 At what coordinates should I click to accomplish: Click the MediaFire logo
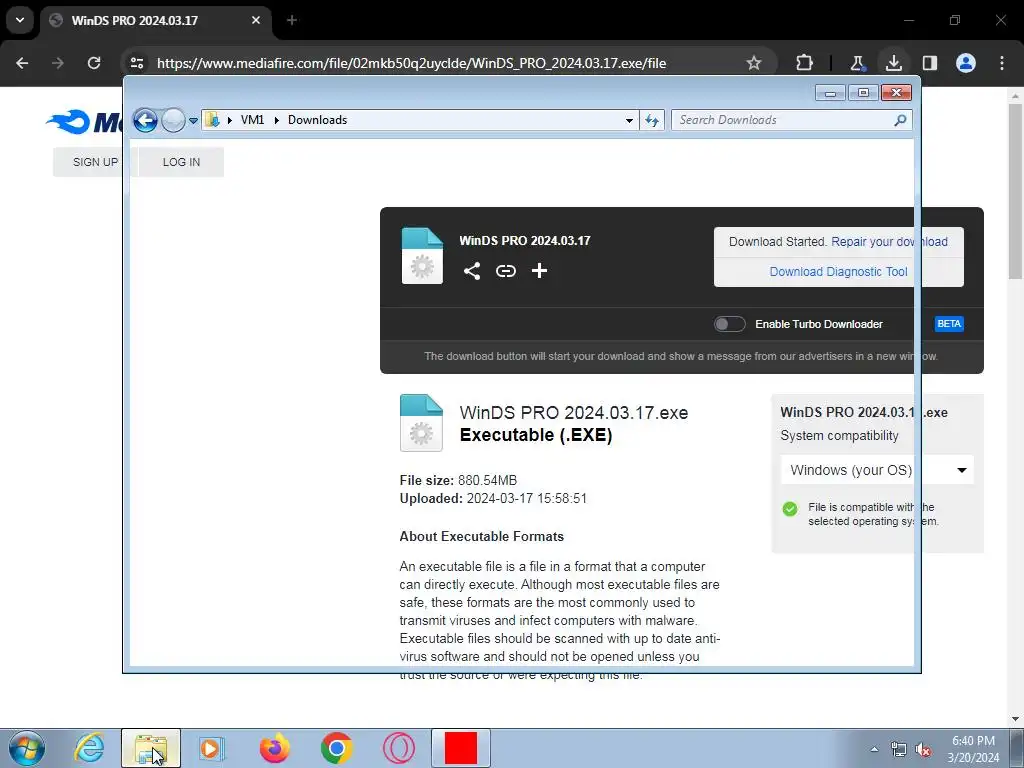pos(84,121)
